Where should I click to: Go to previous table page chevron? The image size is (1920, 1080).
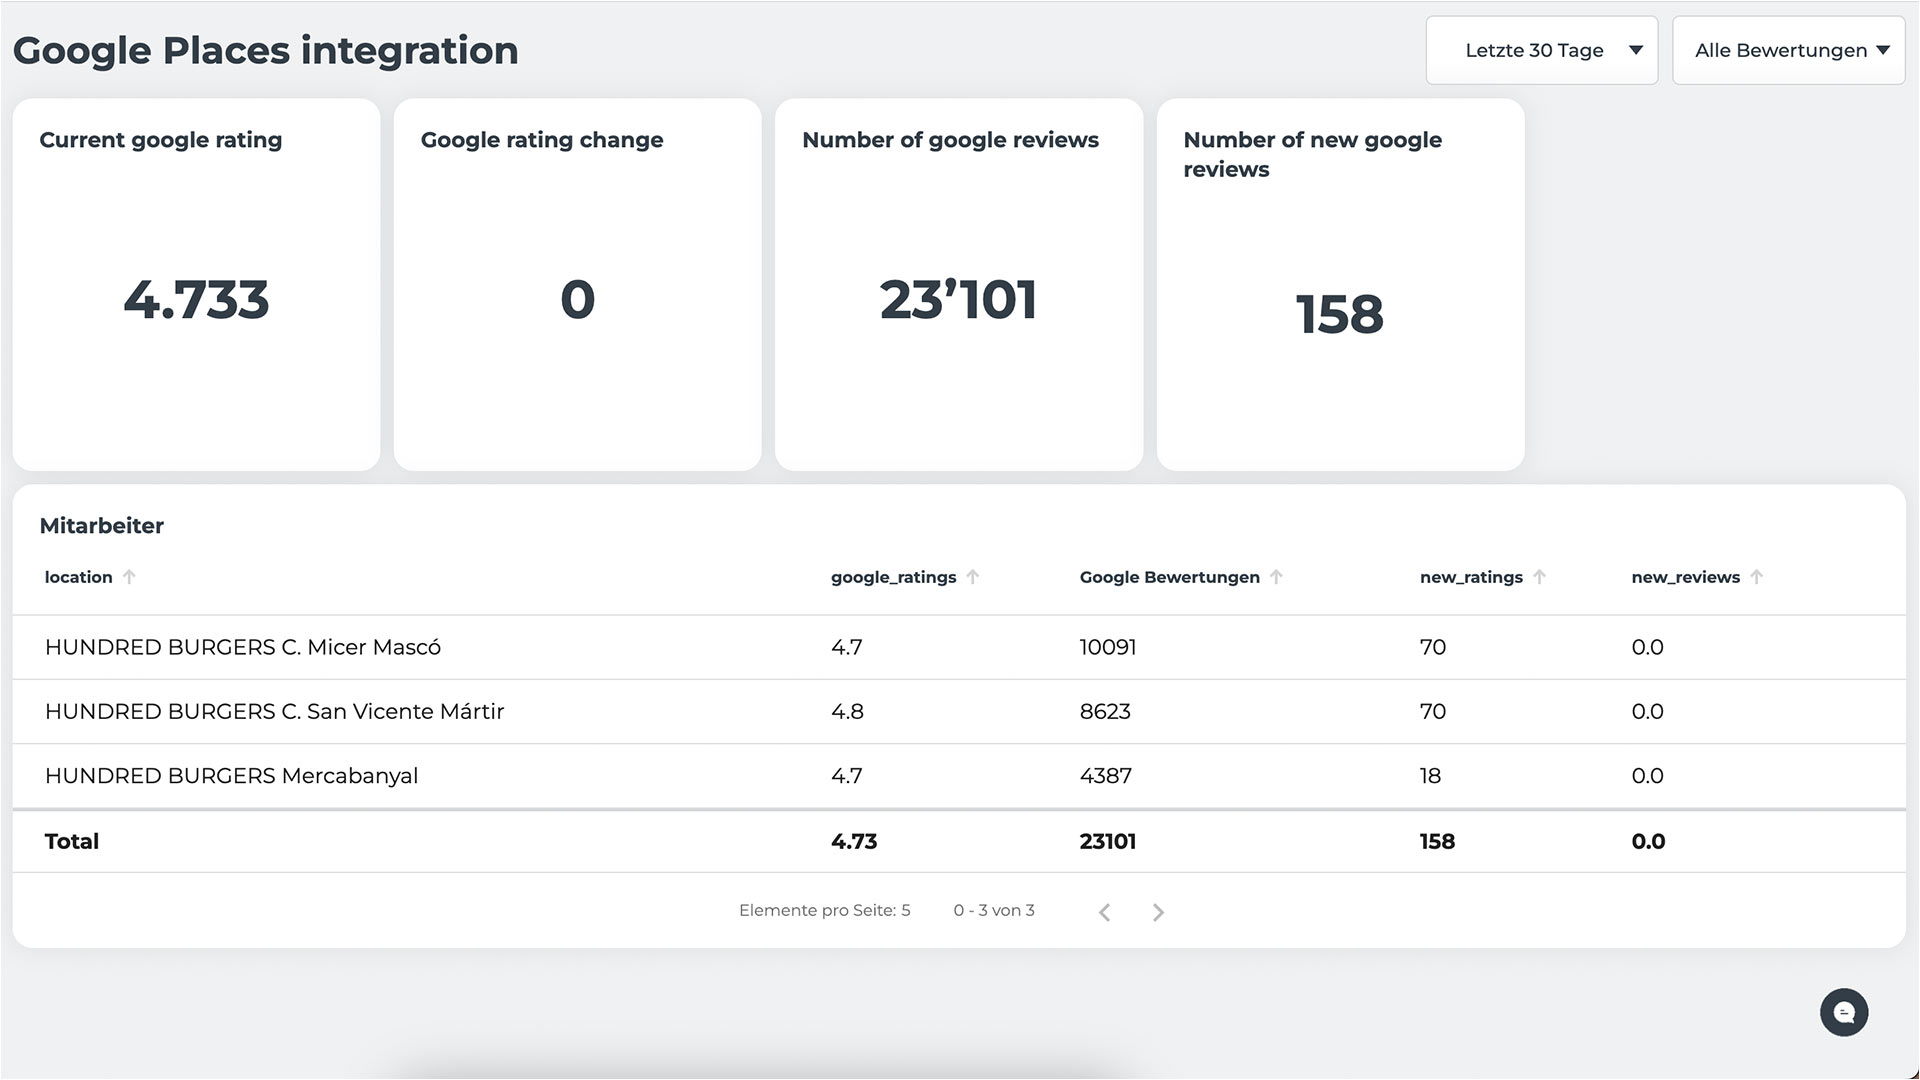pyautogui.click(x=1105, y=912)
